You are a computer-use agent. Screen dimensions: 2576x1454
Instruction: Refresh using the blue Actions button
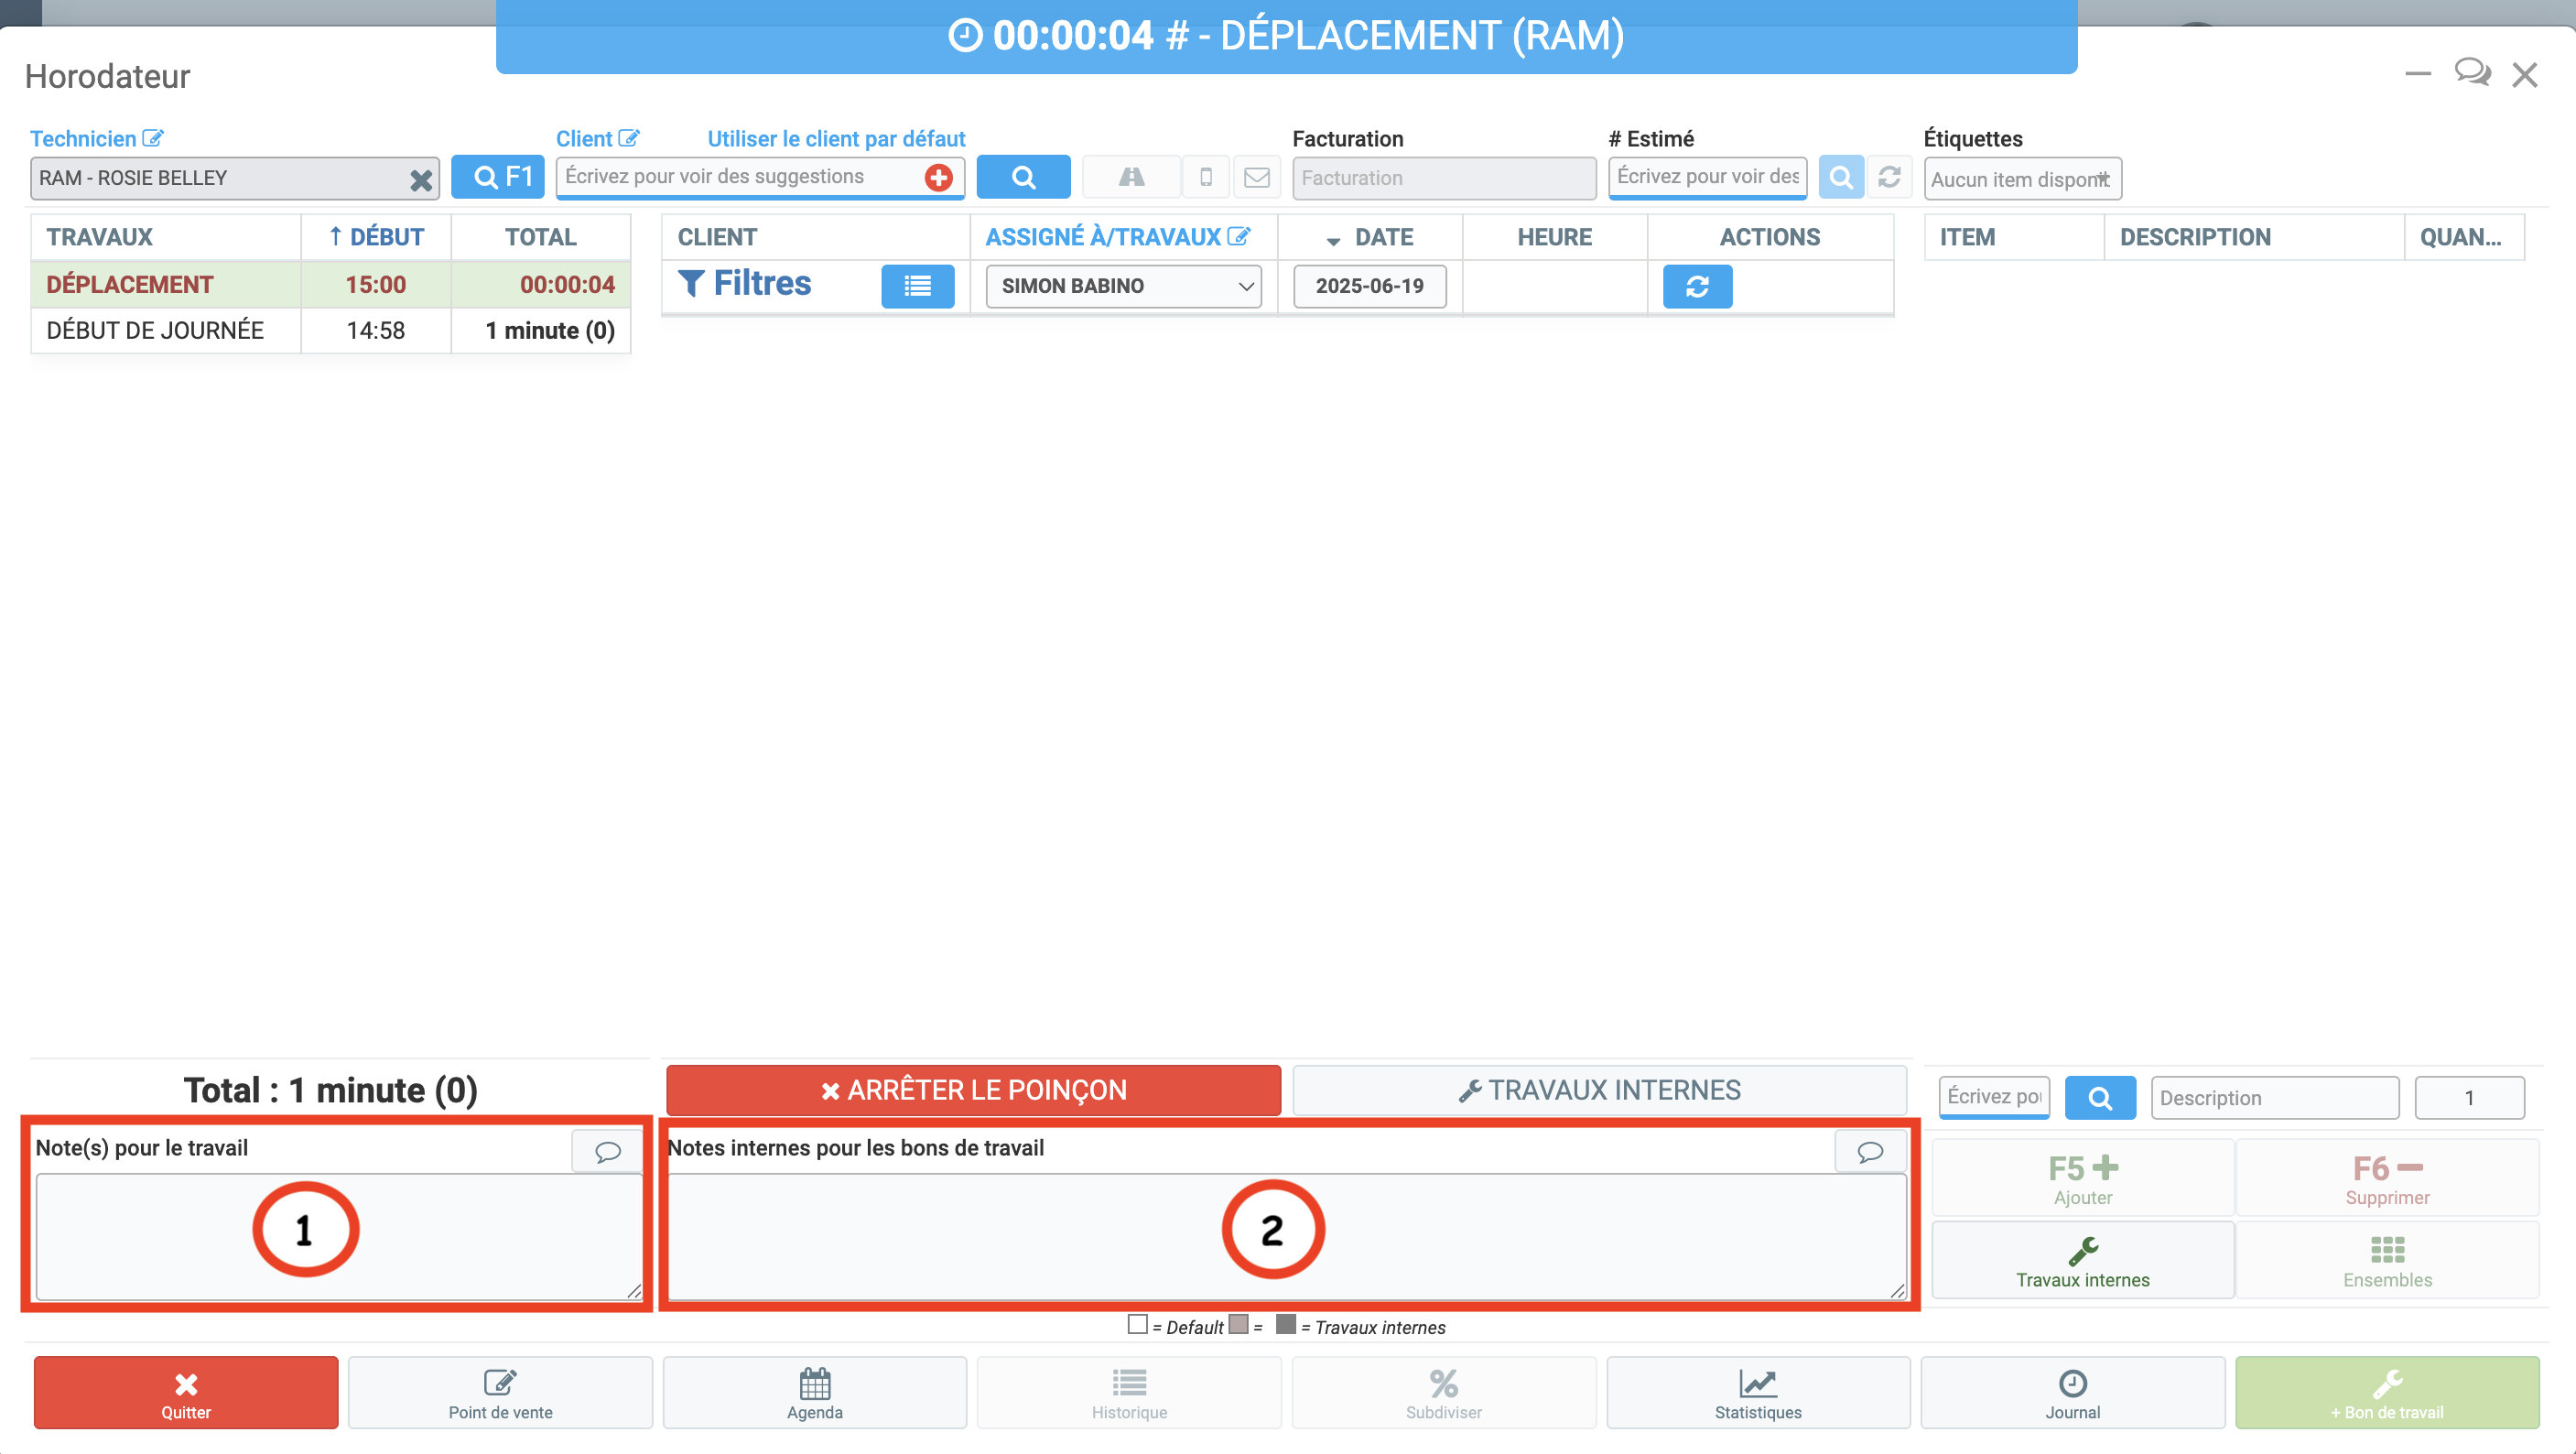(1697, 286)
